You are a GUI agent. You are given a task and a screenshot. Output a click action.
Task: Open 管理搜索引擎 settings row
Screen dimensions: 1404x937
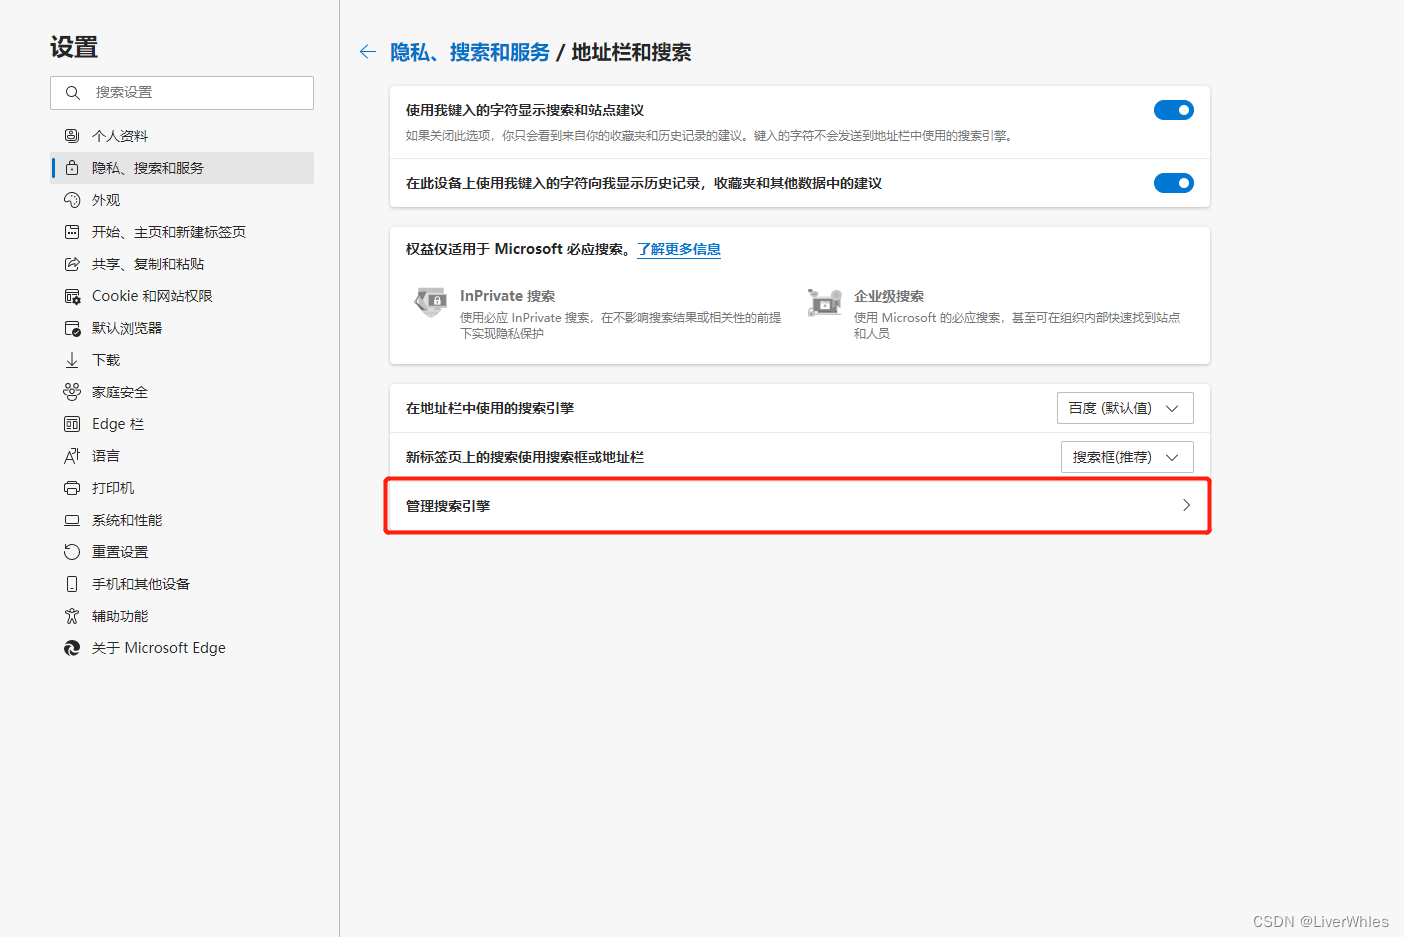point(799,506)
